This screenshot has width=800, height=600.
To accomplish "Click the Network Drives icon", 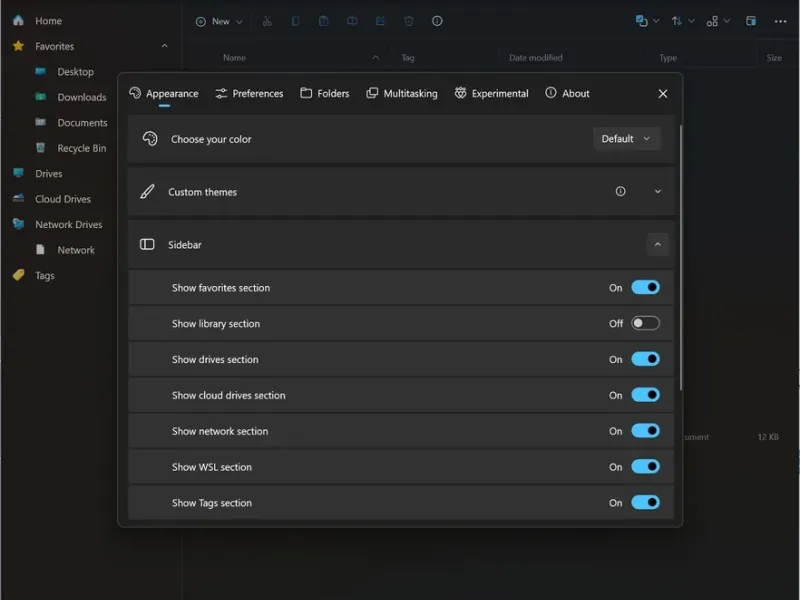I will [x=18, y=224].
